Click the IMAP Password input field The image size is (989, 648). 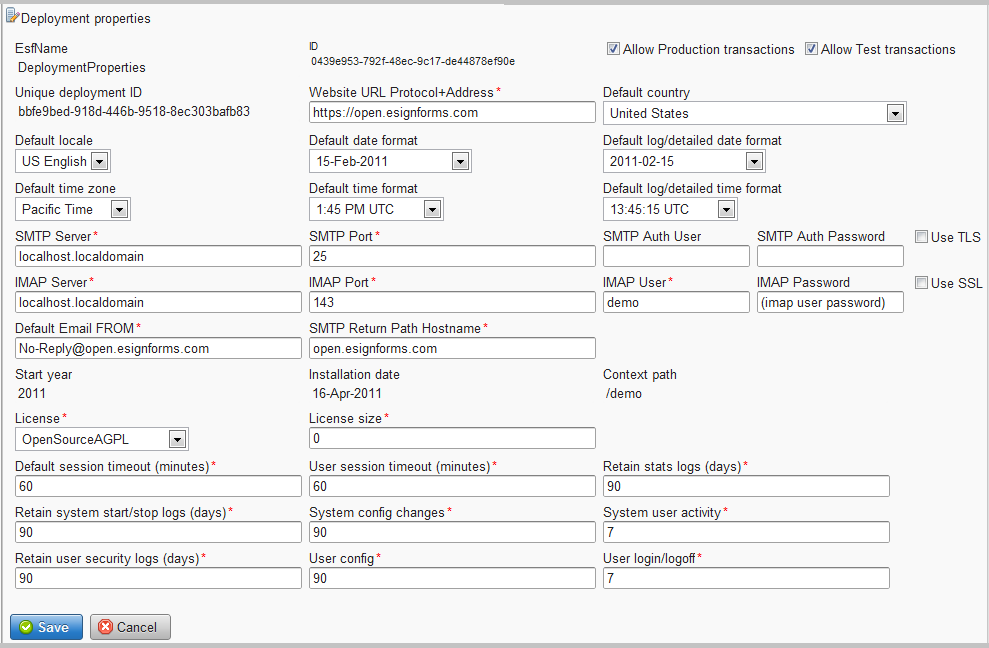point(830,302)
